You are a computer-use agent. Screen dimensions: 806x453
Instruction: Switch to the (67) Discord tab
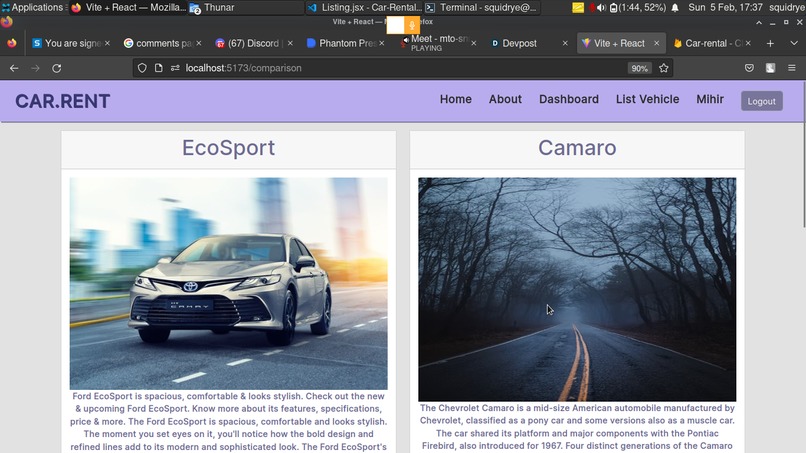coord(254,43)
